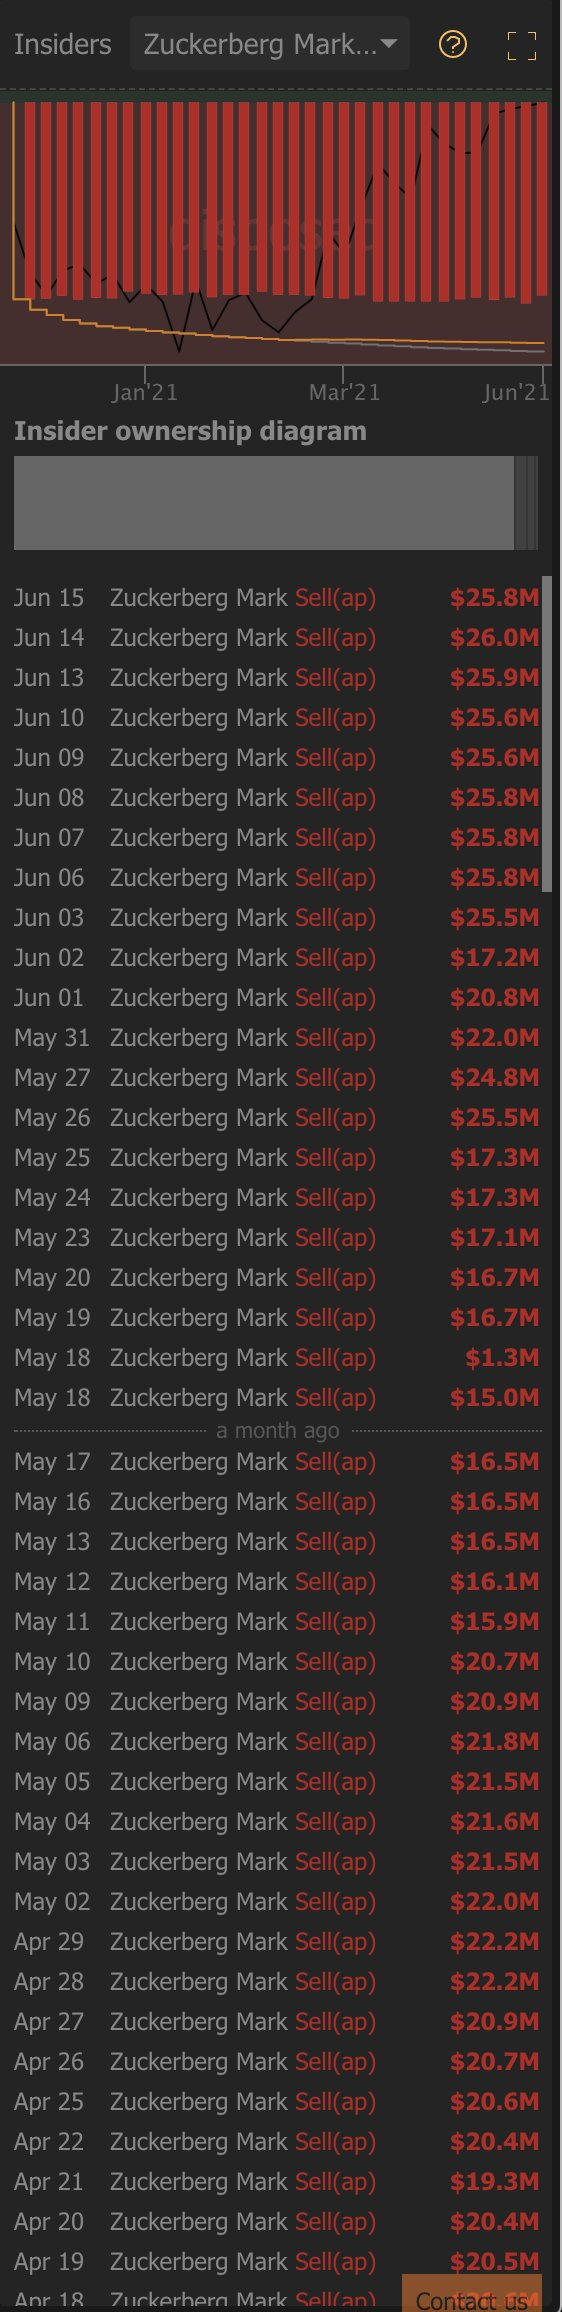
Task: Click the insider ownership diagram gray bar
Action: click(x=264, y=503)
